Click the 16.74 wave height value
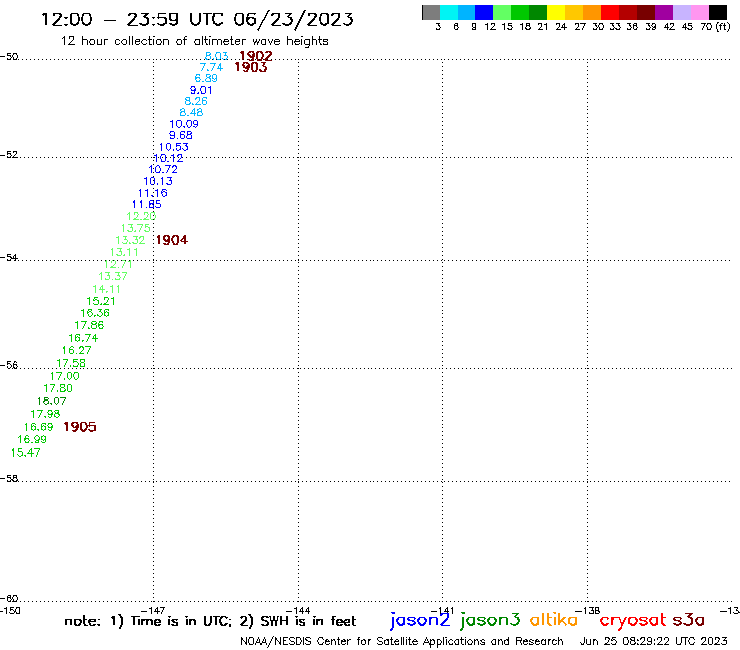This screenshot has height=650, width=740. [83, 338]
